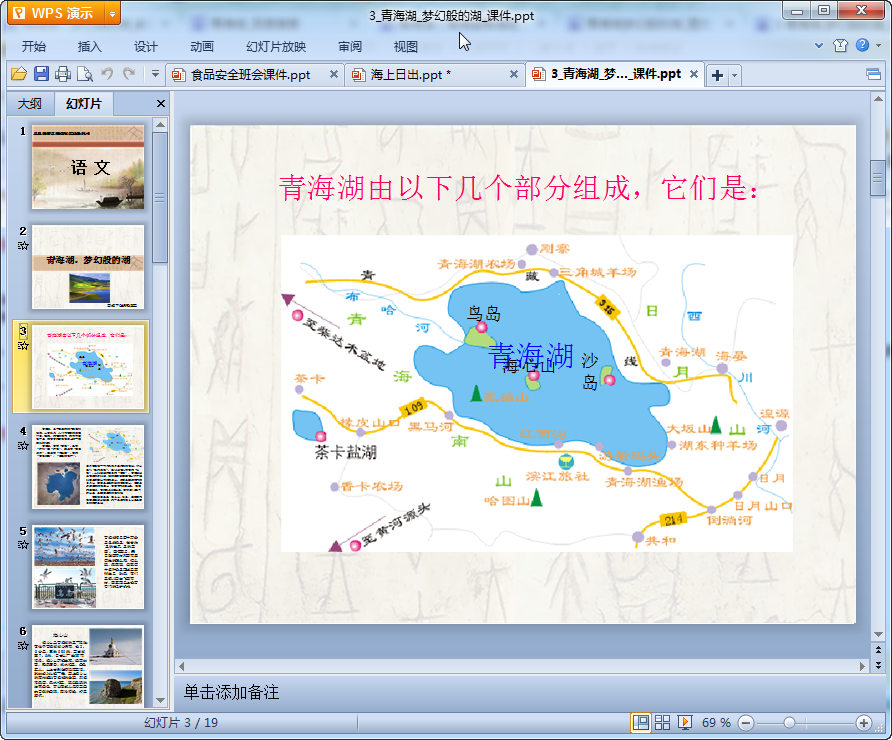Save the presentation with the floppy disk icon

[41, 74]
